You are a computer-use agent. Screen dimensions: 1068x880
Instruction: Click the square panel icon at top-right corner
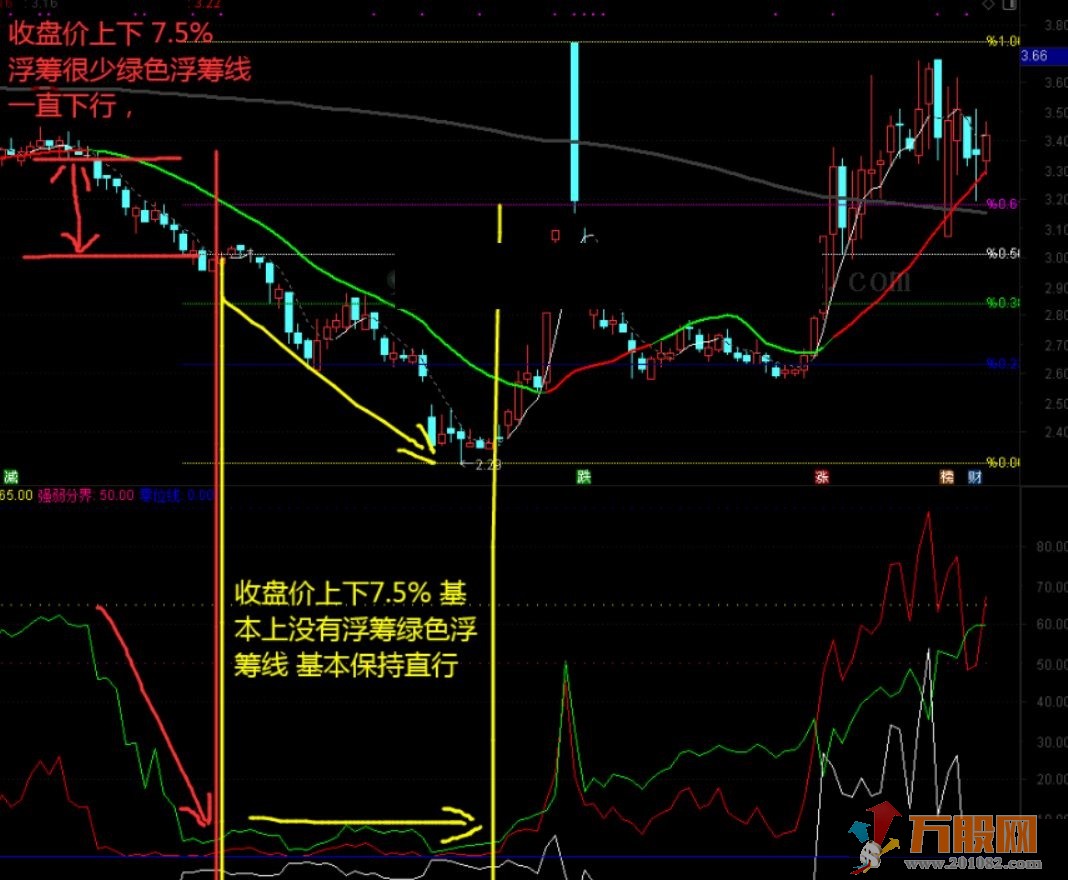(1009, 4)
